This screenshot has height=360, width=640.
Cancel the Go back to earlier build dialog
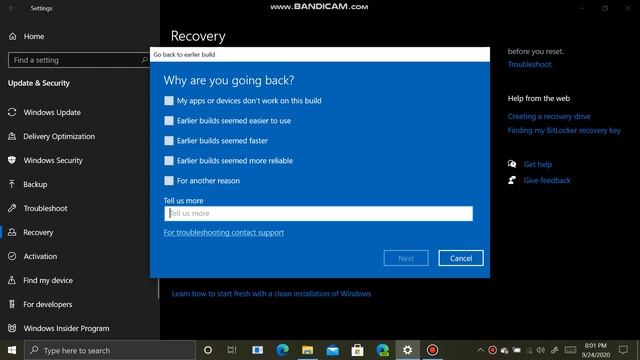click(x=461, y=258)
